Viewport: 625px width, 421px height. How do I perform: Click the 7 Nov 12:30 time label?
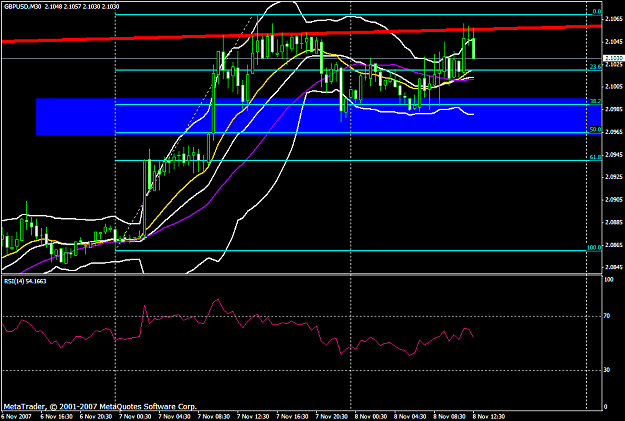tap(253, 416)
